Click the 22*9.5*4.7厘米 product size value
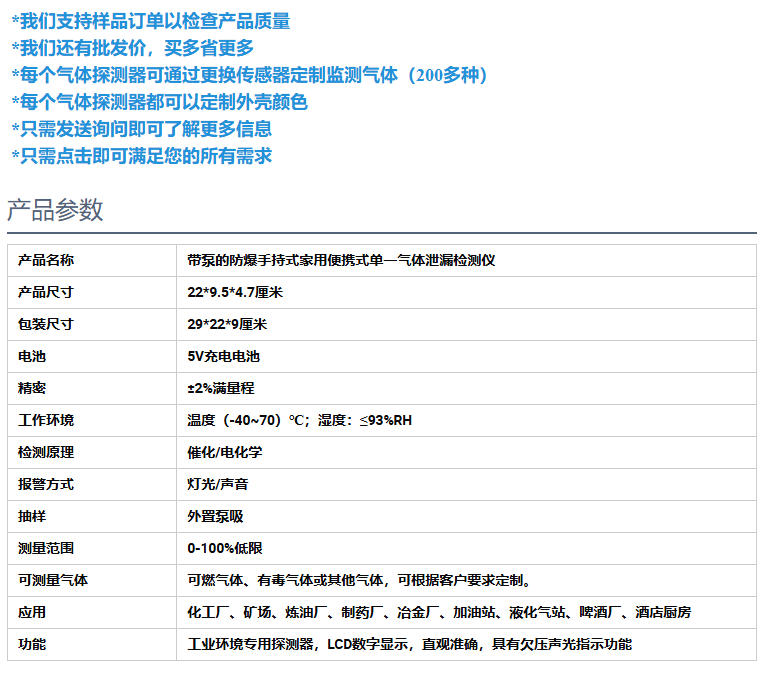Viewport: 775px width, 680px height. (x=235, y=292)
